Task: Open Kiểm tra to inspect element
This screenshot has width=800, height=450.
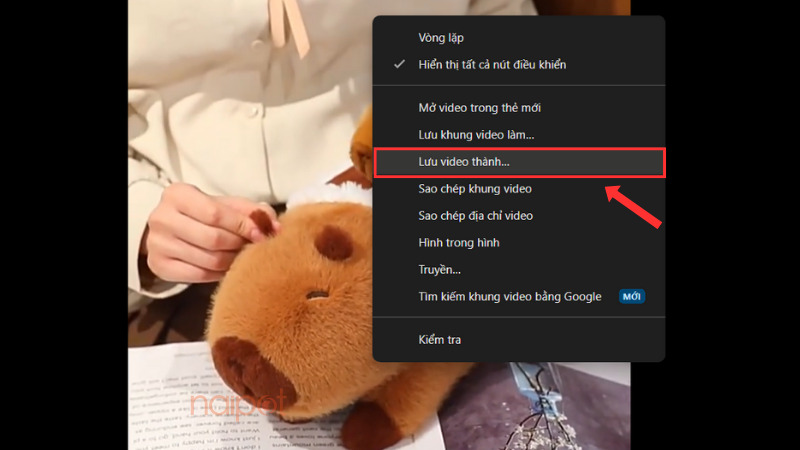Action: (x=439, y=340)
